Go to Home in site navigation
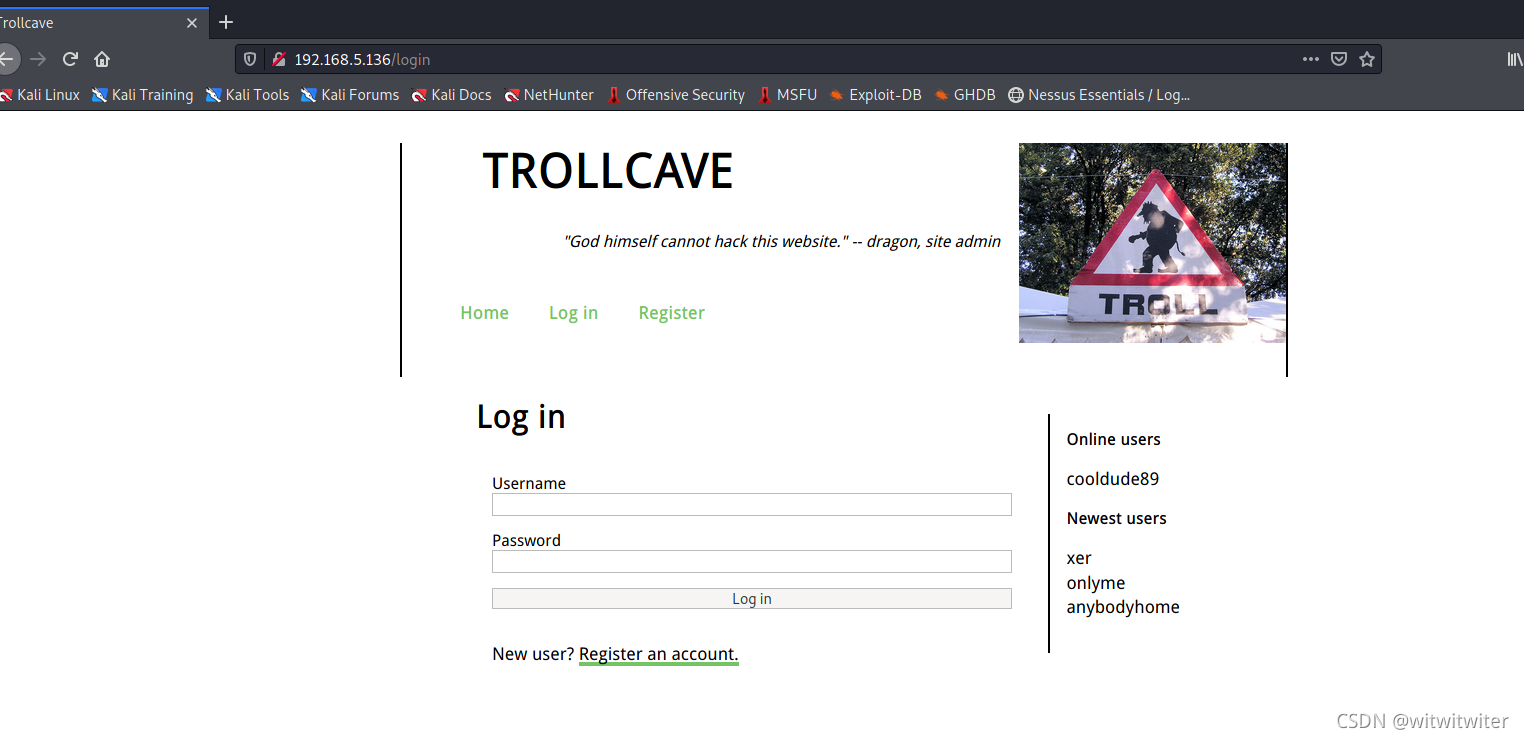 484,313
